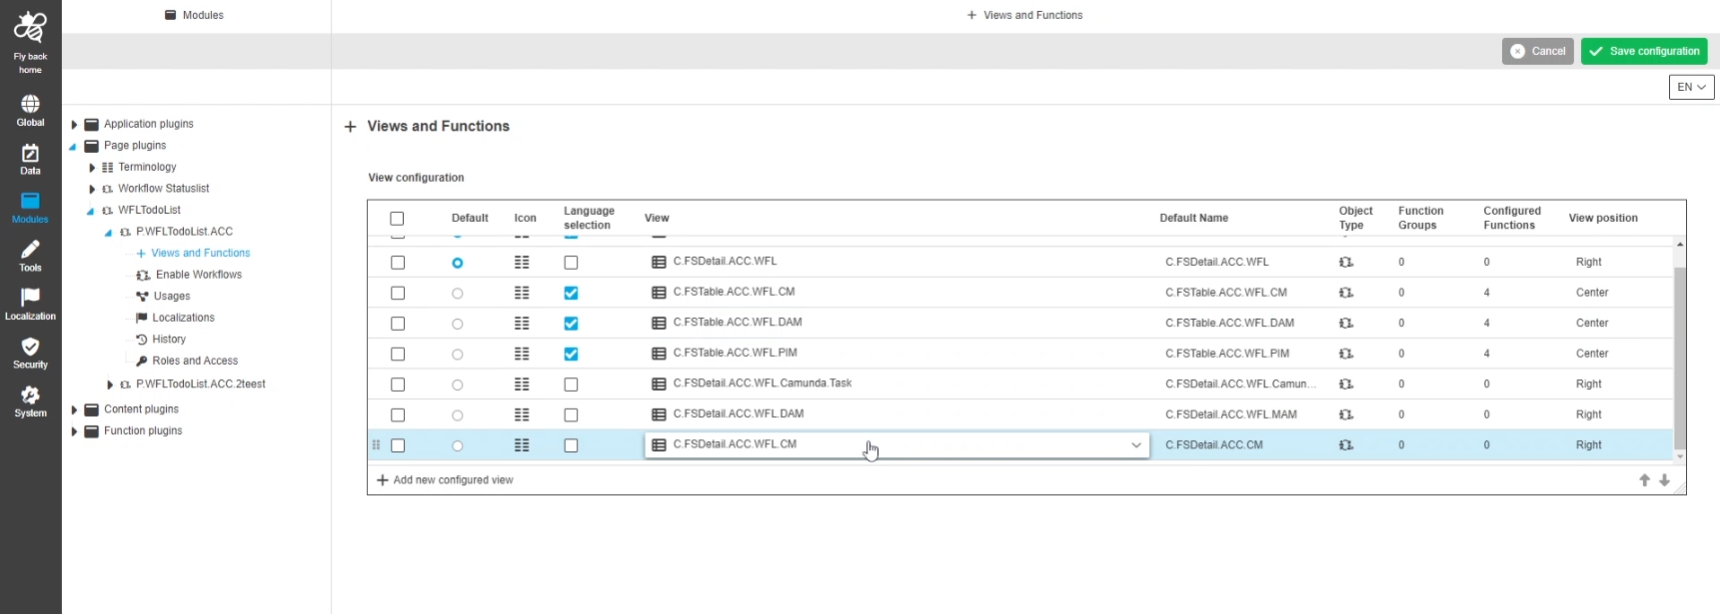
Task: Enable language selection for C.FSDetail.ACC.WFL.Camunda.Task
Action: (x=571, y=385)
